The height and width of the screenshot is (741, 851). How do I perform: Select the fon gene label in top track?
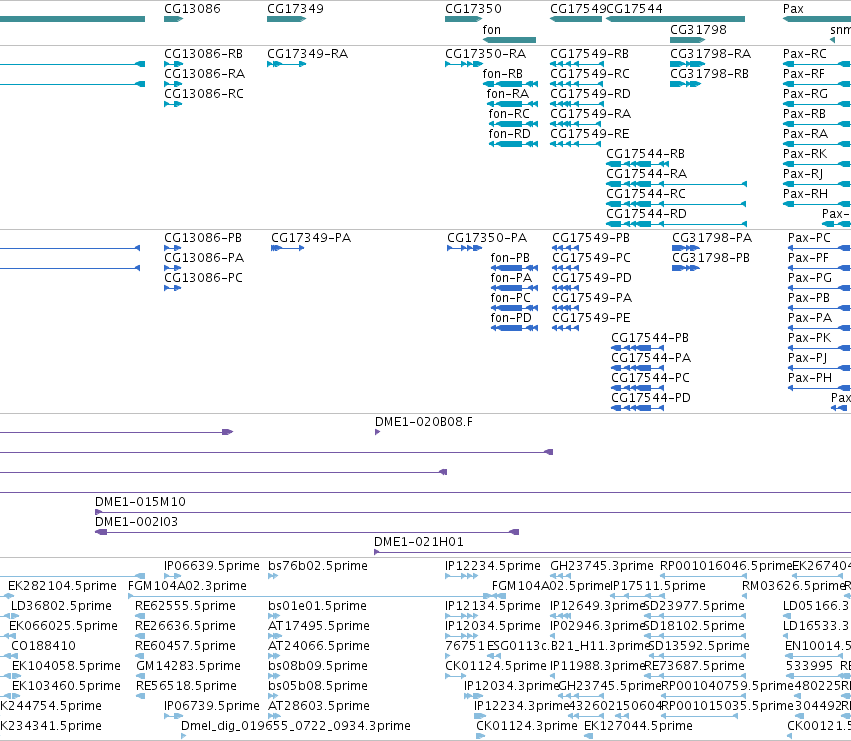coord(492,30)
